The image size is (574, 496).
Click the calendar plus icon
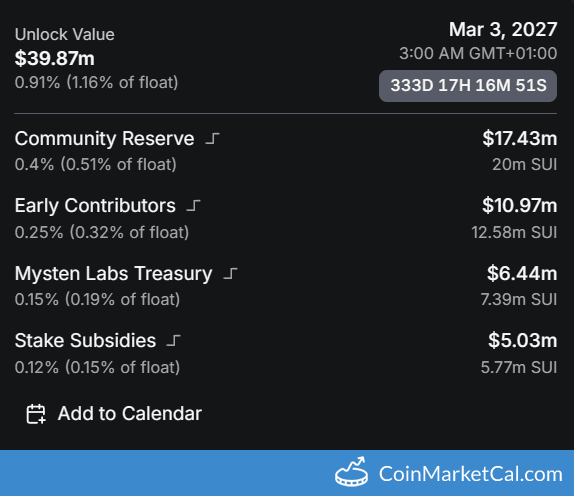tap(36, 414)
